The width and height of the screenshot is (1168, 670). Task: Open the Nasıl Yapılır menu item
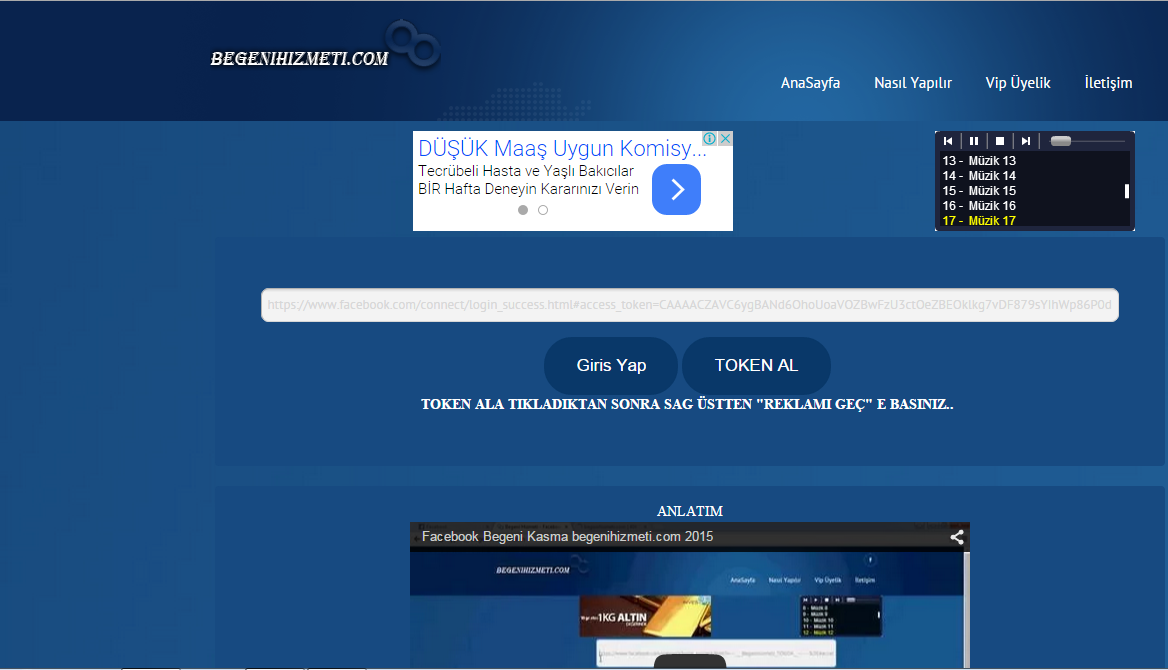pyautogui.click(x=912, y=83)
